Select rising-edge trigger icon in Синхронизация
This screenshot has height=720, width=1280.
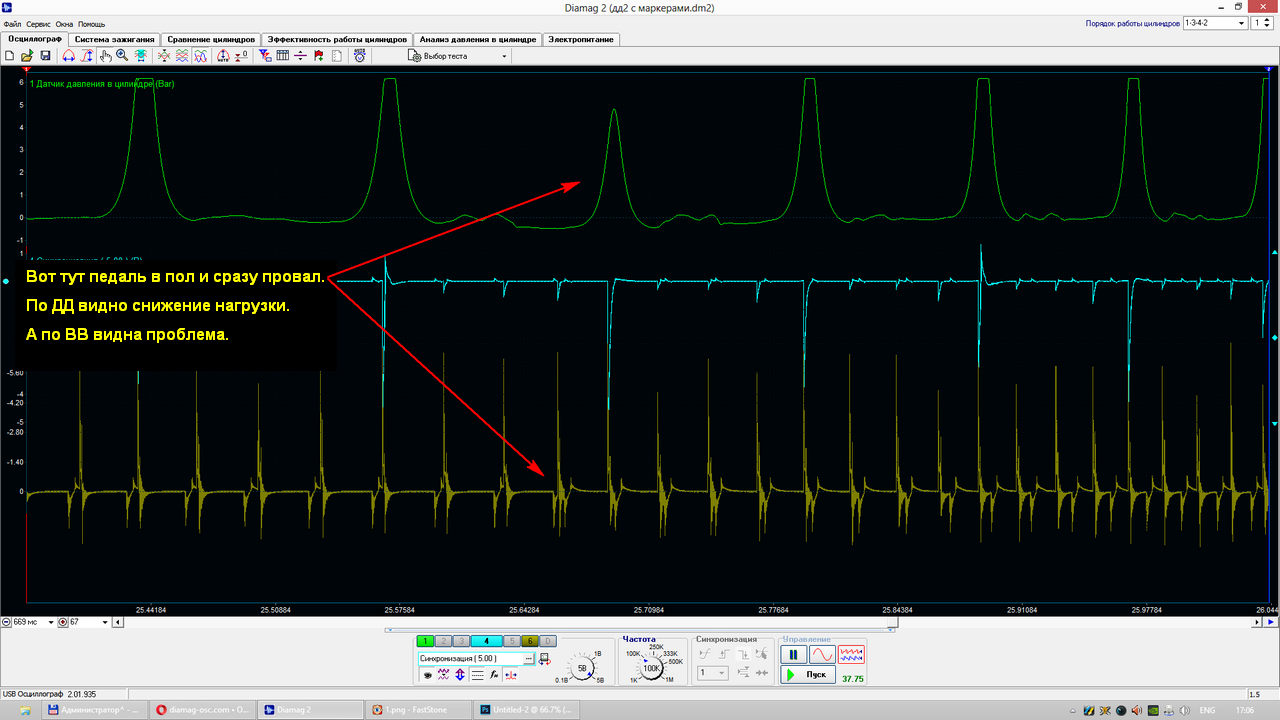pyautogui.click(x=724, y=654)
